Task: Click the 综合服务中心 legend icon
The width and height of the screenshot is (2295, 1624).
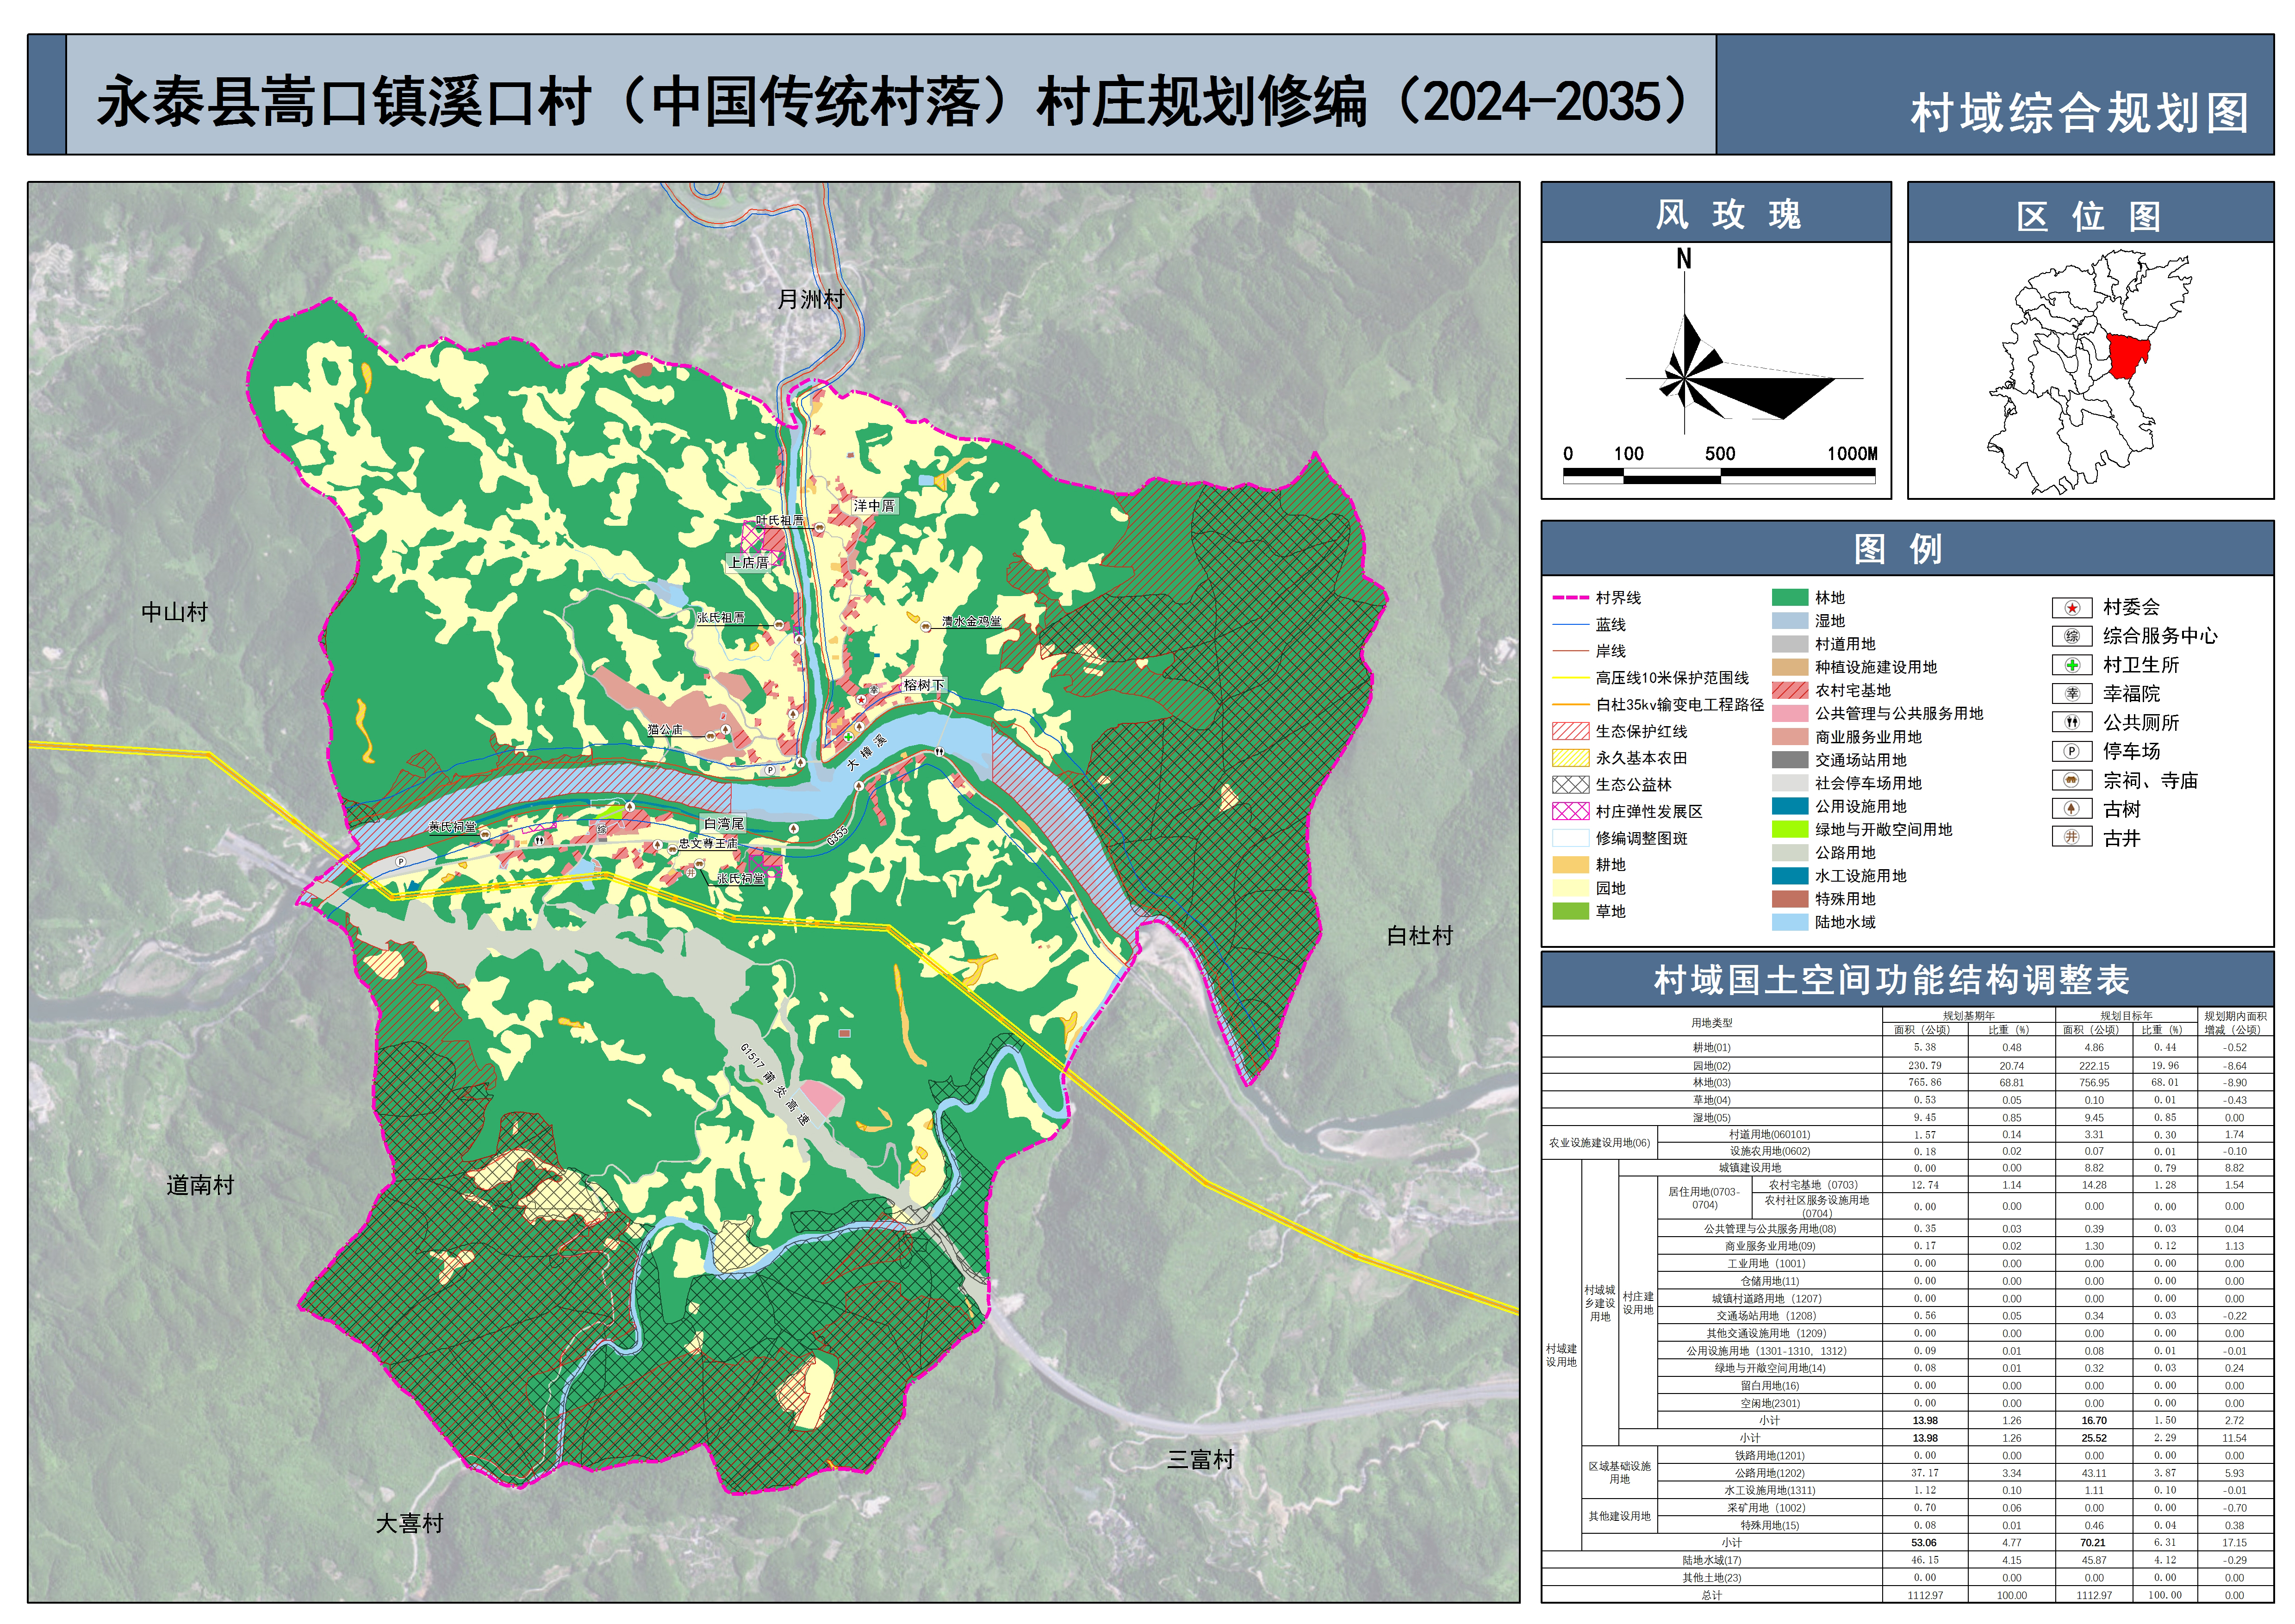Action: coord(2071,637)
